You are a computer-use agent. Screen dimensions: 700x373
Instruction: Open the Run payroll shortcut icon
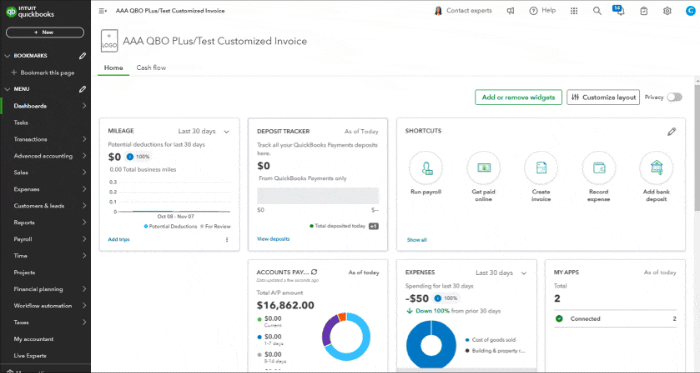(x=425, y=168)
